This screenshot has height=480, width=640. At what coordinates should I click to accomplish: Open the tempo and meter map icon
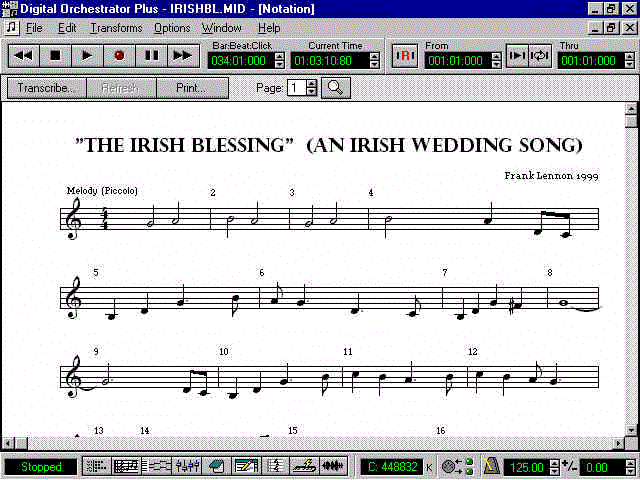coord(275,467)
